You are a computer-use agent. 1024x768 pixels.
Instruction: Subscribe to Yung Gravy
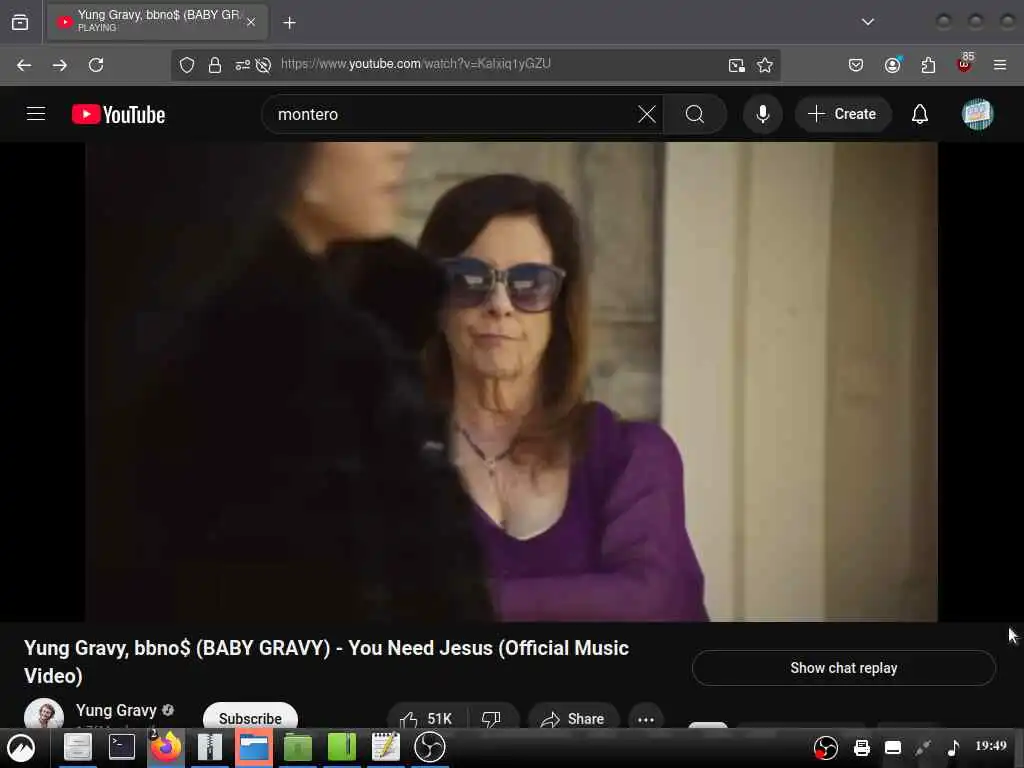[x=250, y=717]
